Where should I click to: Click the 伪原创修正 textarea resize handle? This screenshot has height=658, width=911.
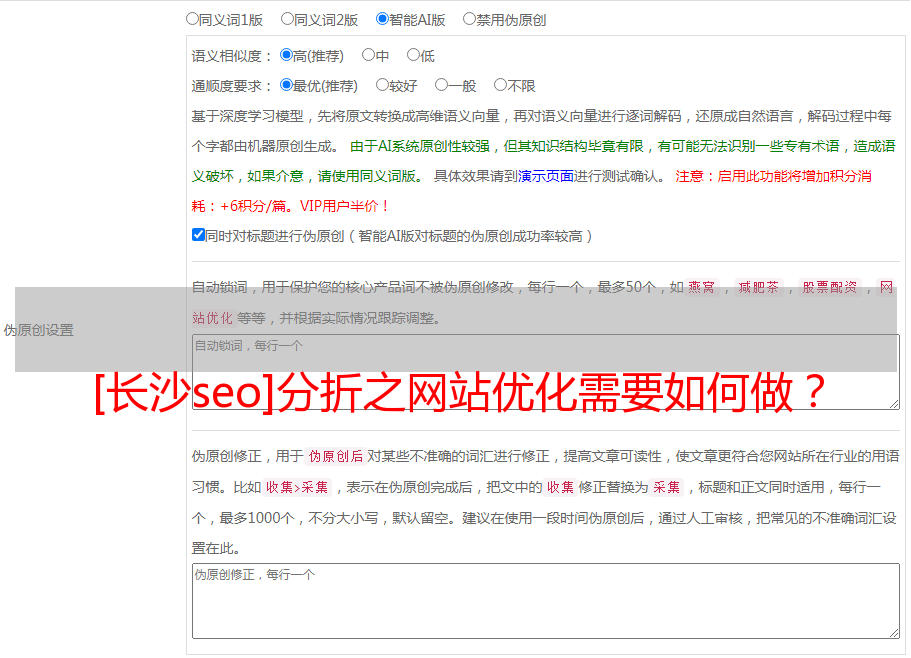pyautogui.click(x=893, y=632)
